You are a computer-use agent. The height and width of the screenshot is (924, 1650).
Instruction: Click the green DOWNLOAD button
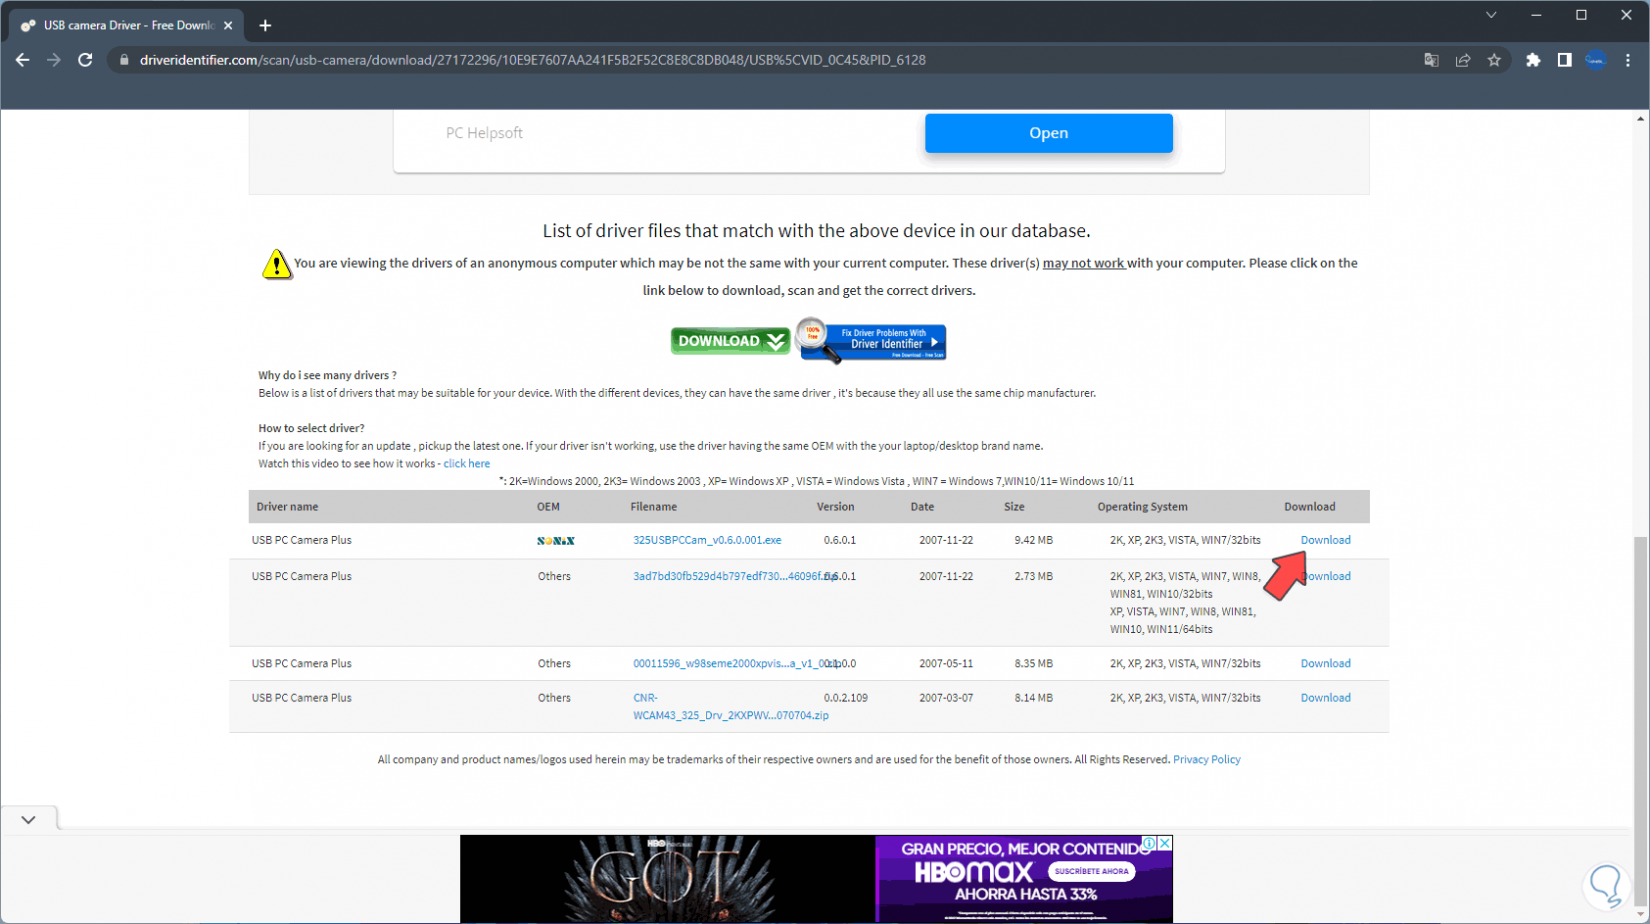[730, 341]
